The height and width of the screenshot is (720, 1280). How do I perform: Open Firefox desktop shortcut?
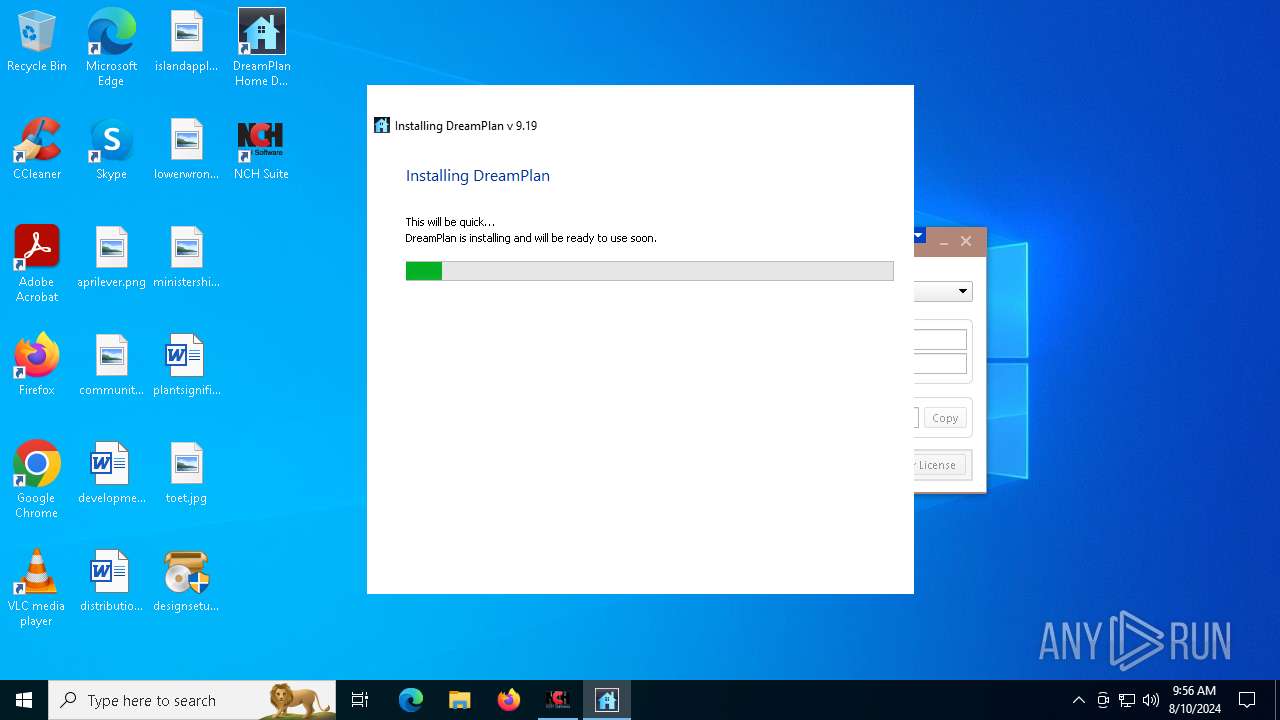pyautogui.click(x=37, y=365)
